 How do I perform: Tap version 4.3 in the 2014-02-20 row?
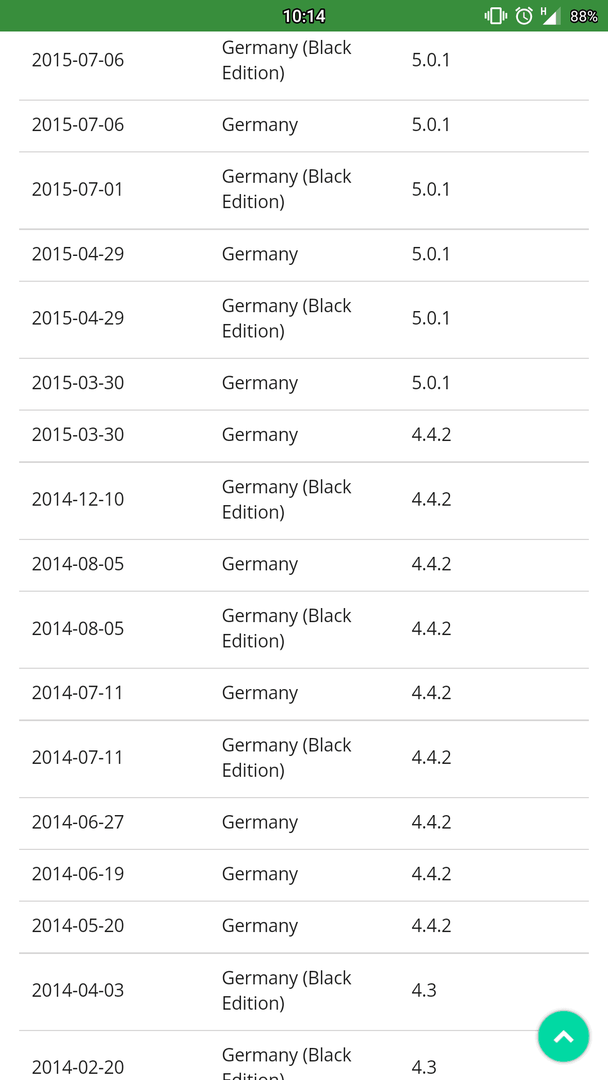point(423,1068)
